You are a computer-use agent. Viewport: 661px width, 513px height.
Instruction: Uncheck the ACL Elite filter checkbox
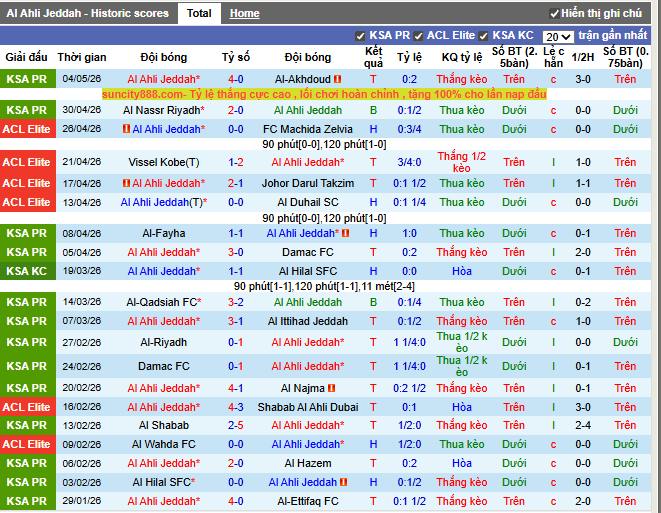pos(418,36)
